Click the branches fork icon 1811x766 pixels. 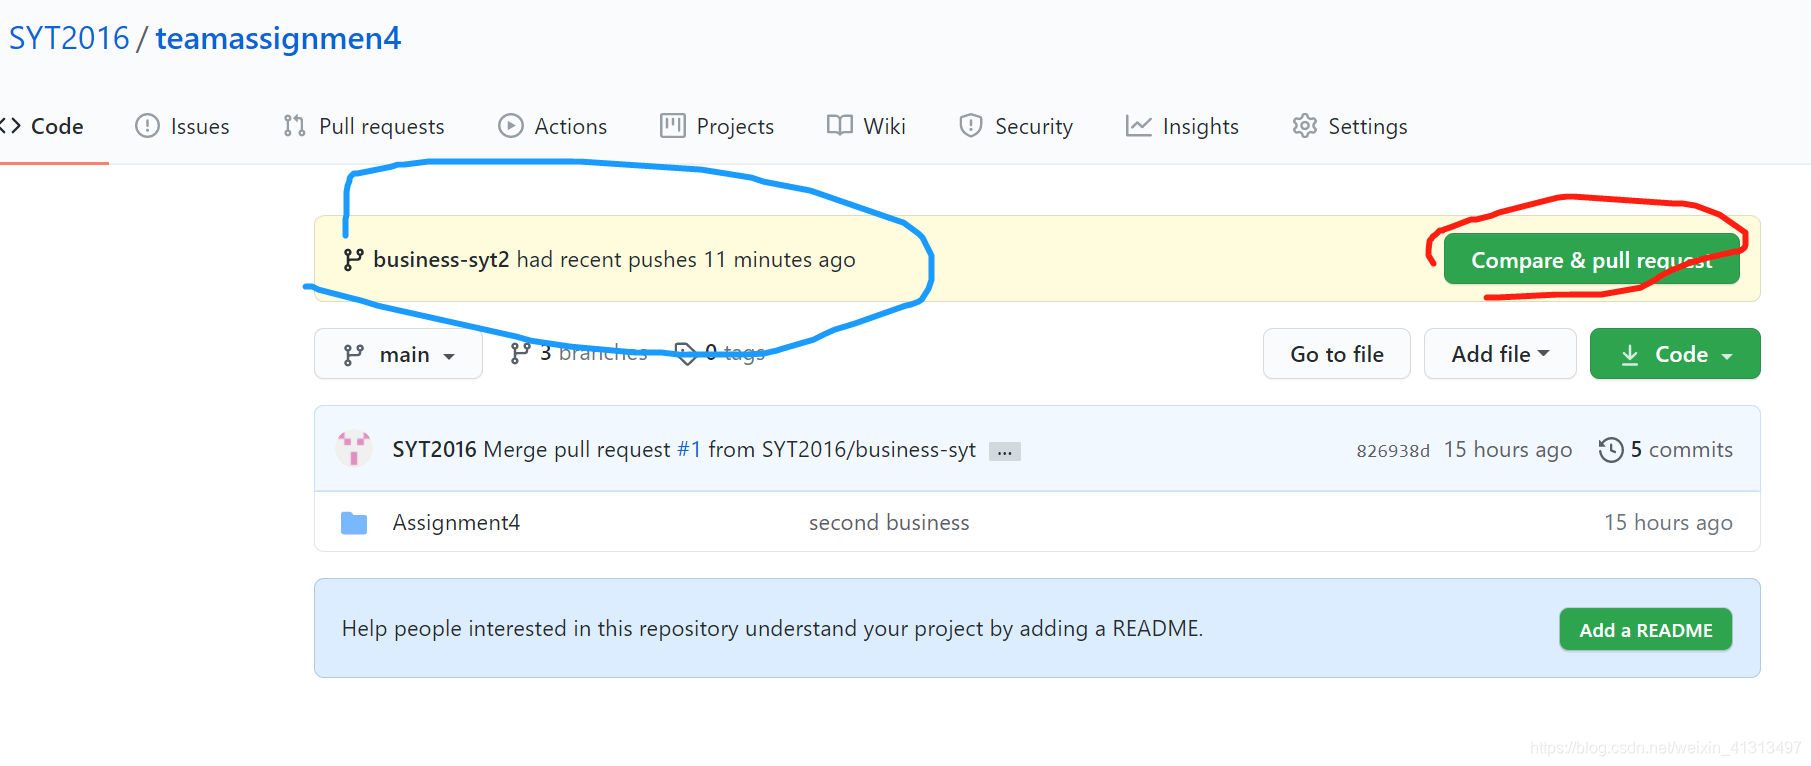(520, 353)
